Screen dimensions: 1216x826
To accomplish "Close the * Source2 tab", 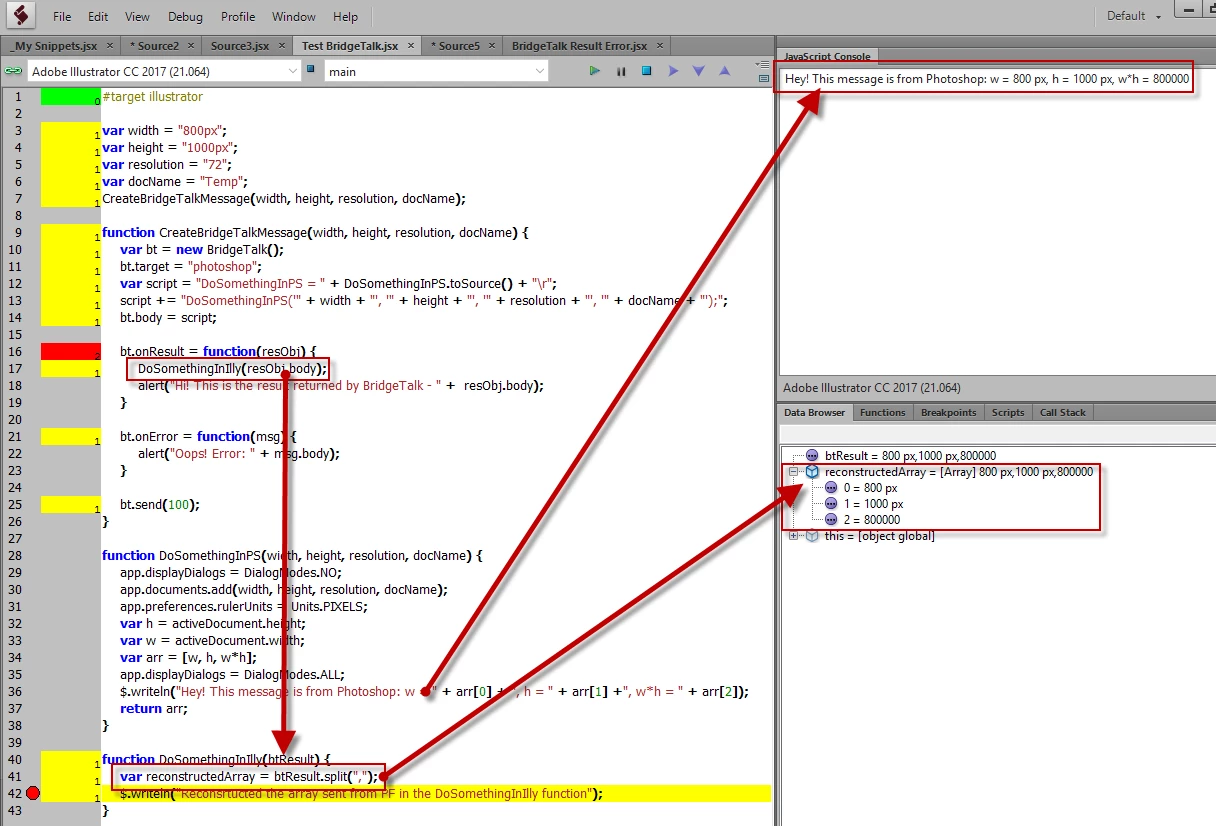I will [x=191, y=46].
